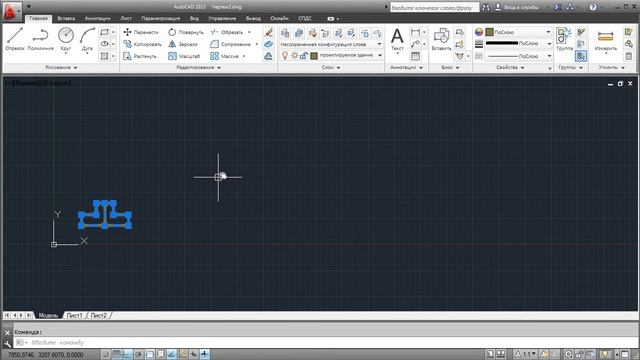Toggle layer lock padlock icon

(x=304, y=56)
